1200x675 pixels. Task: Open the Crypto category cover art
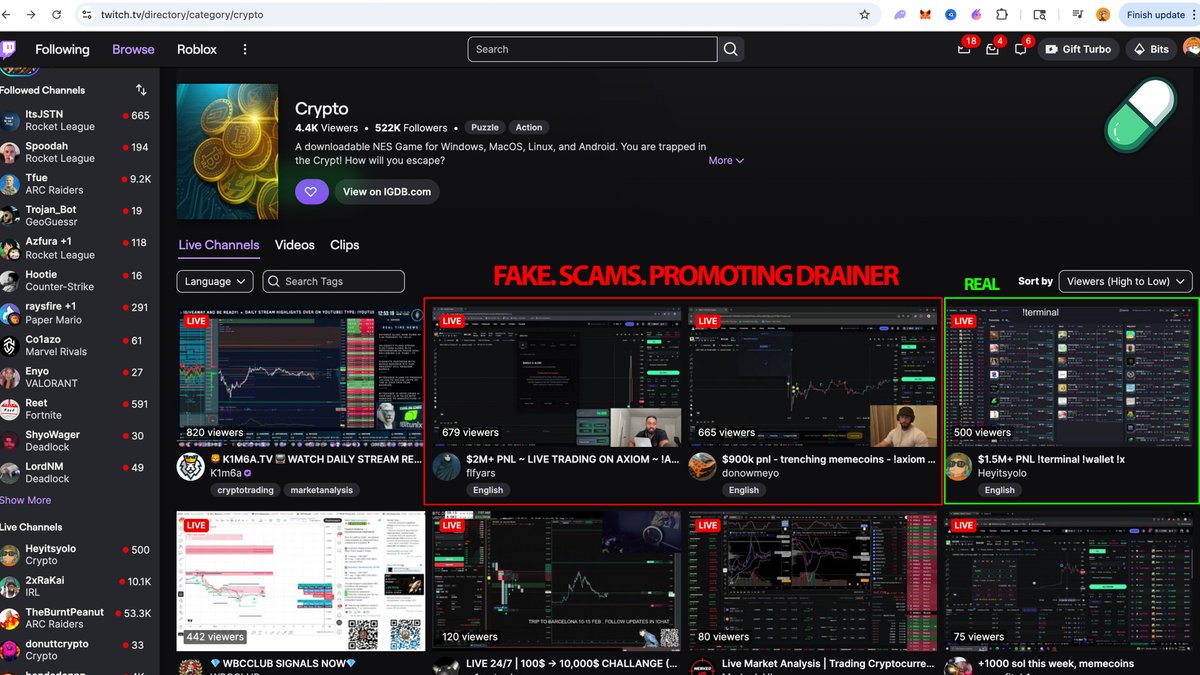(x=229, y=151)
